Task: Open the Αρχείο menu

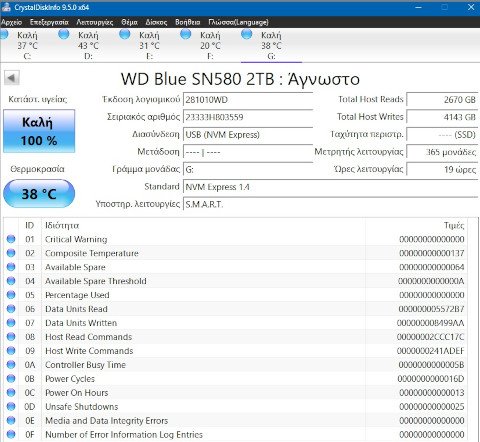Action: pos(12,22)
